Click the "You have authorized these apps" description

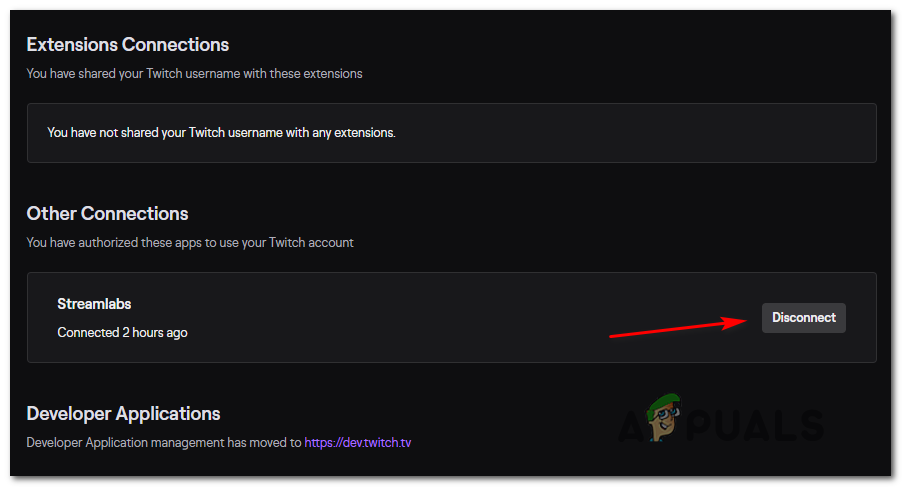click(190, 242)
